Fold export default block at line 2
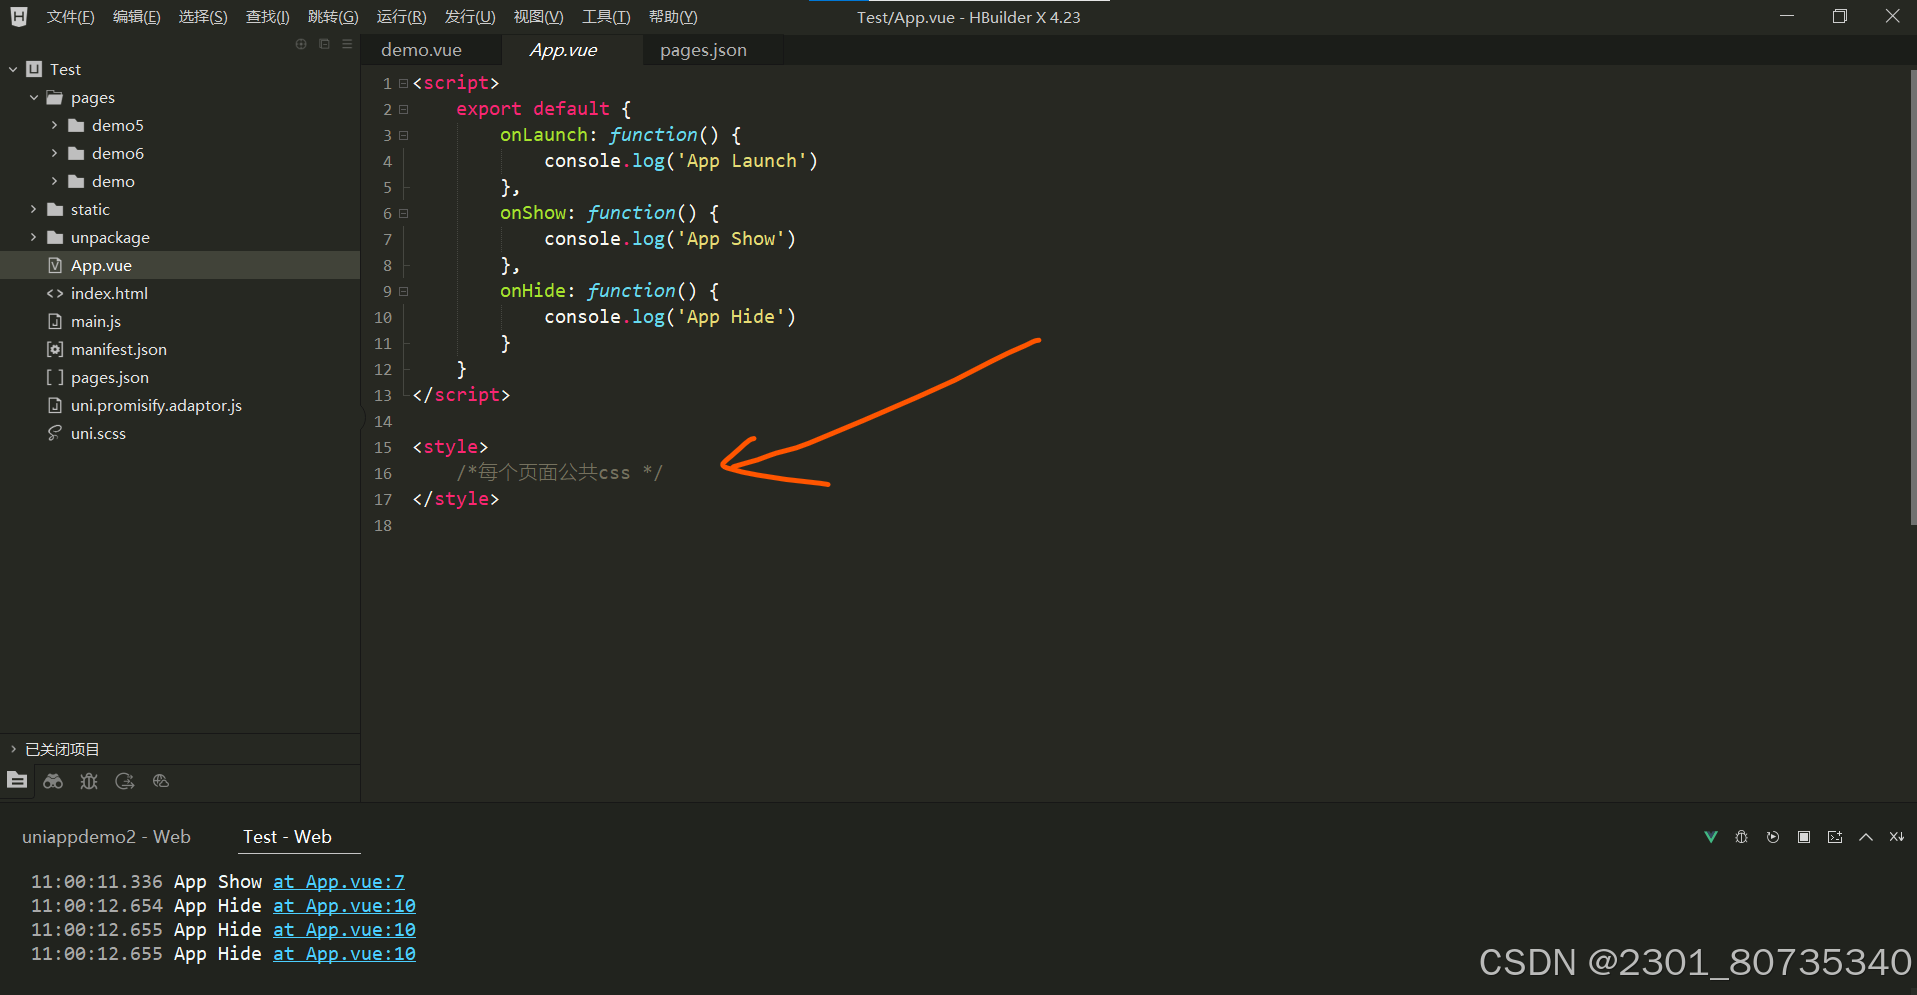Image resolution: width=1917 pixels, height=995 pixels. coord(404,109)
